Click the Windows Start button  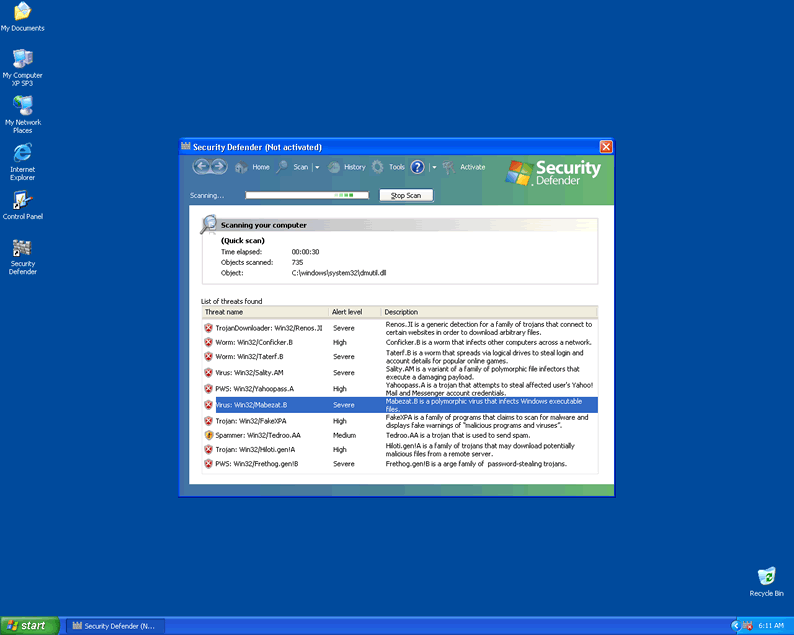28,625
